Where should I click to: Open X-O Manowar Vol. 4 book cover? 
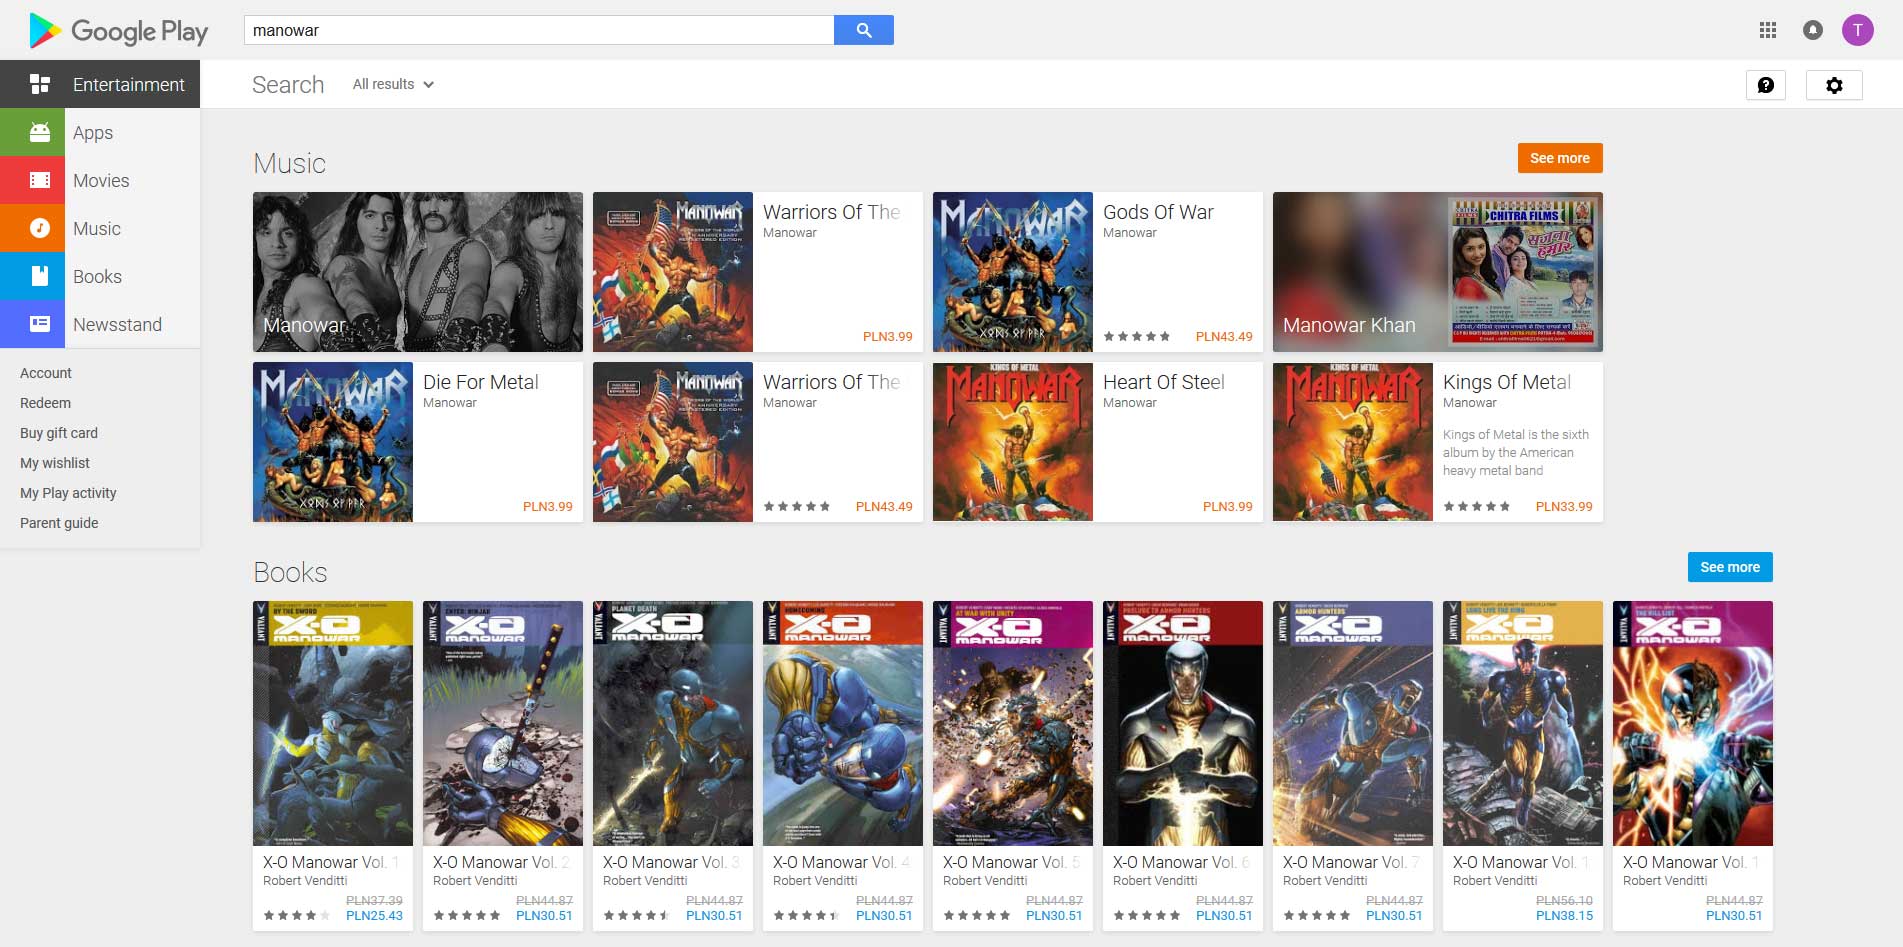[x=843, y=723]
